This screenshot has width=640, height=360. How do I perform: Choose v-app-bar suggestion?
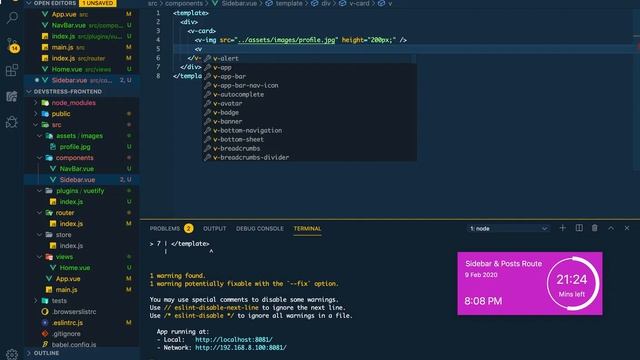tap(310, 76)
